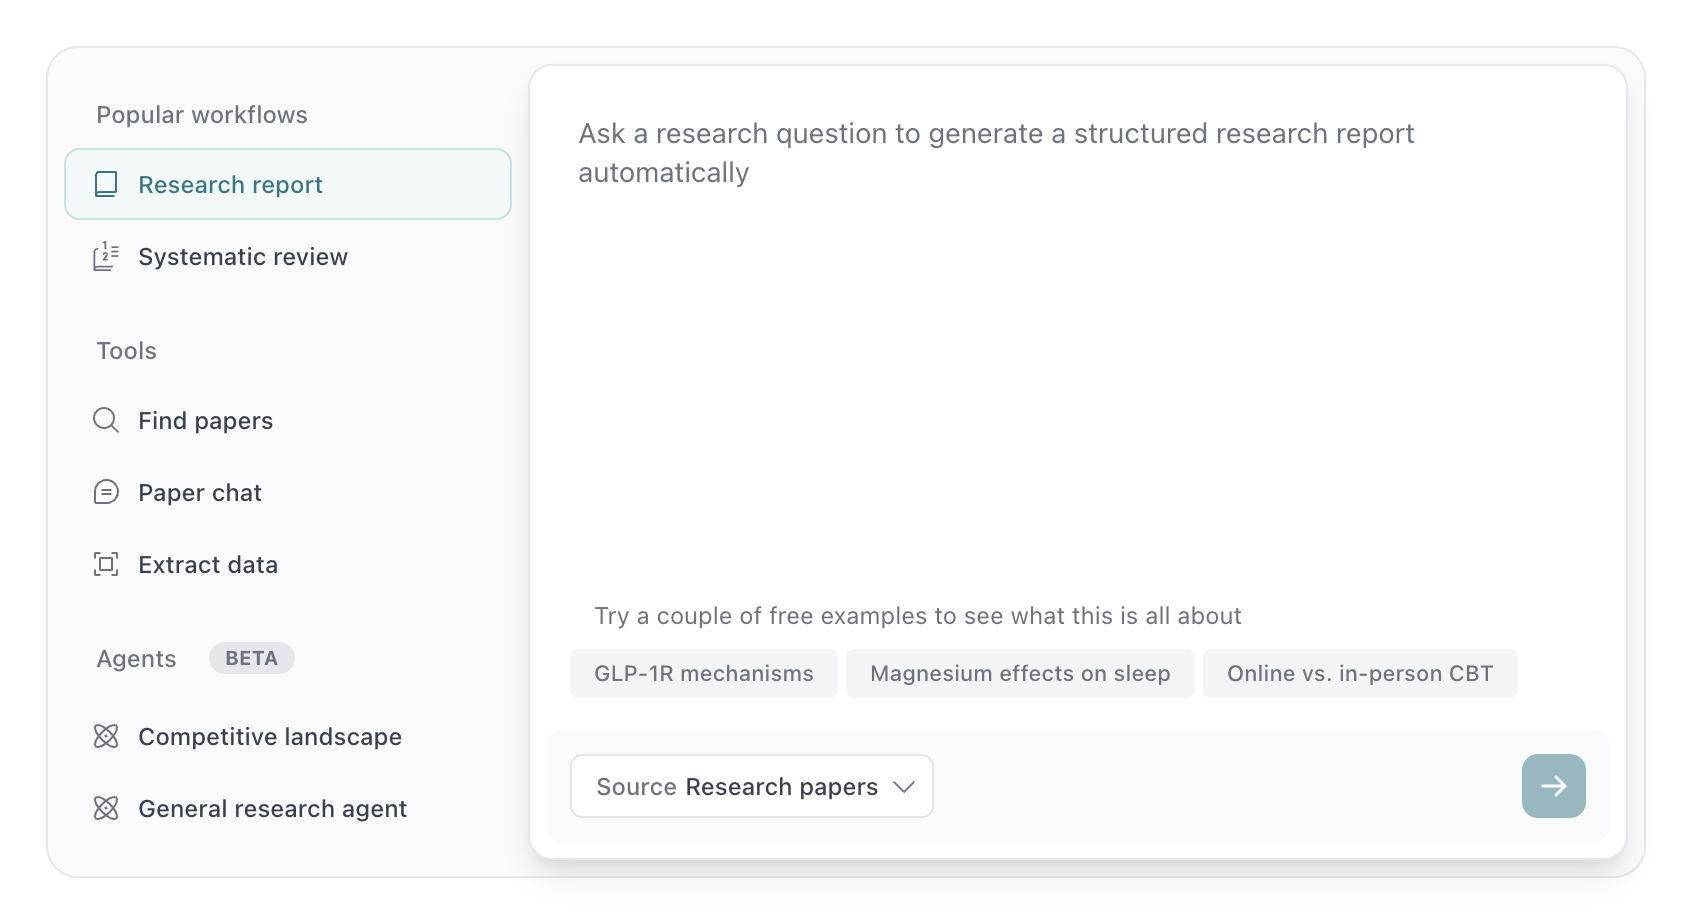Select the Research report workflow
Image resolution: width=1694 pixels, height=920 pixels.
[x=230, y=185]
